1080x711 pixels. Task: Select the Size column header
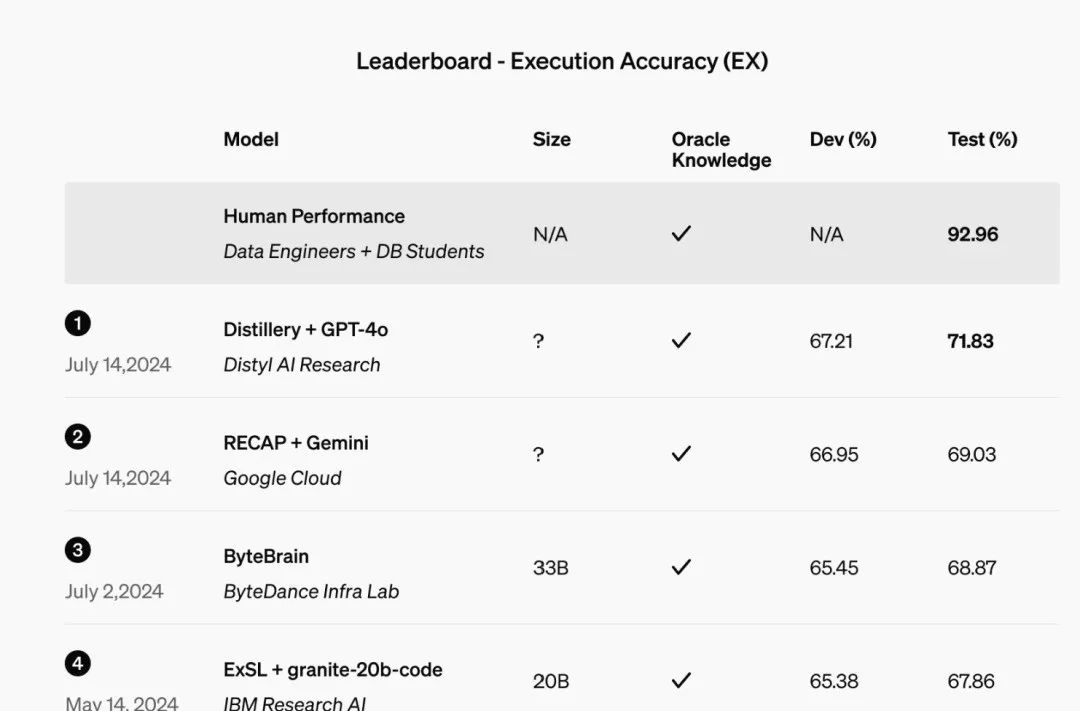(551, 139)
